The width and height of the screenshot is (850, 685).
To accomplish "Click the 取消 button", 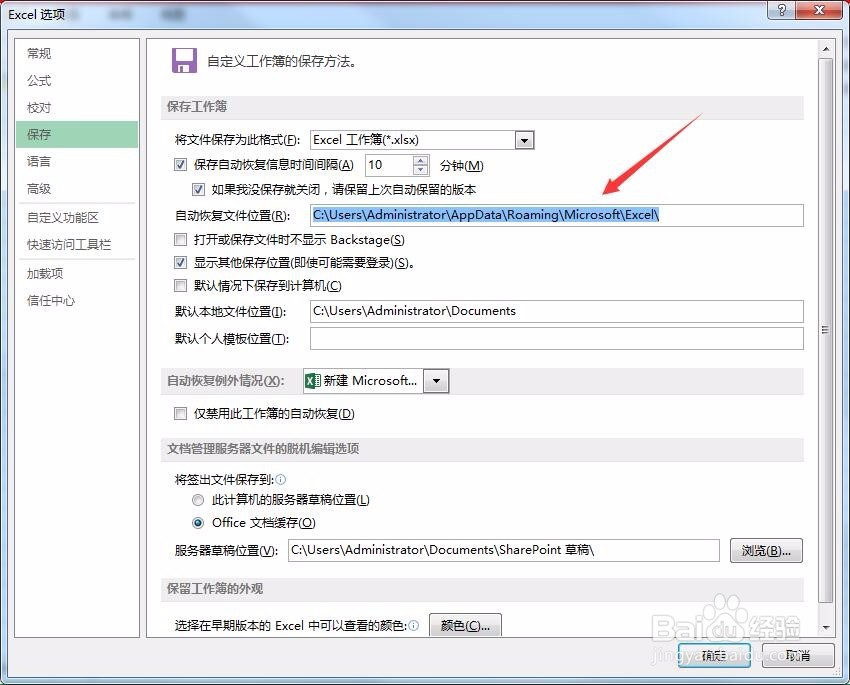I will click(x=797, y=655).
